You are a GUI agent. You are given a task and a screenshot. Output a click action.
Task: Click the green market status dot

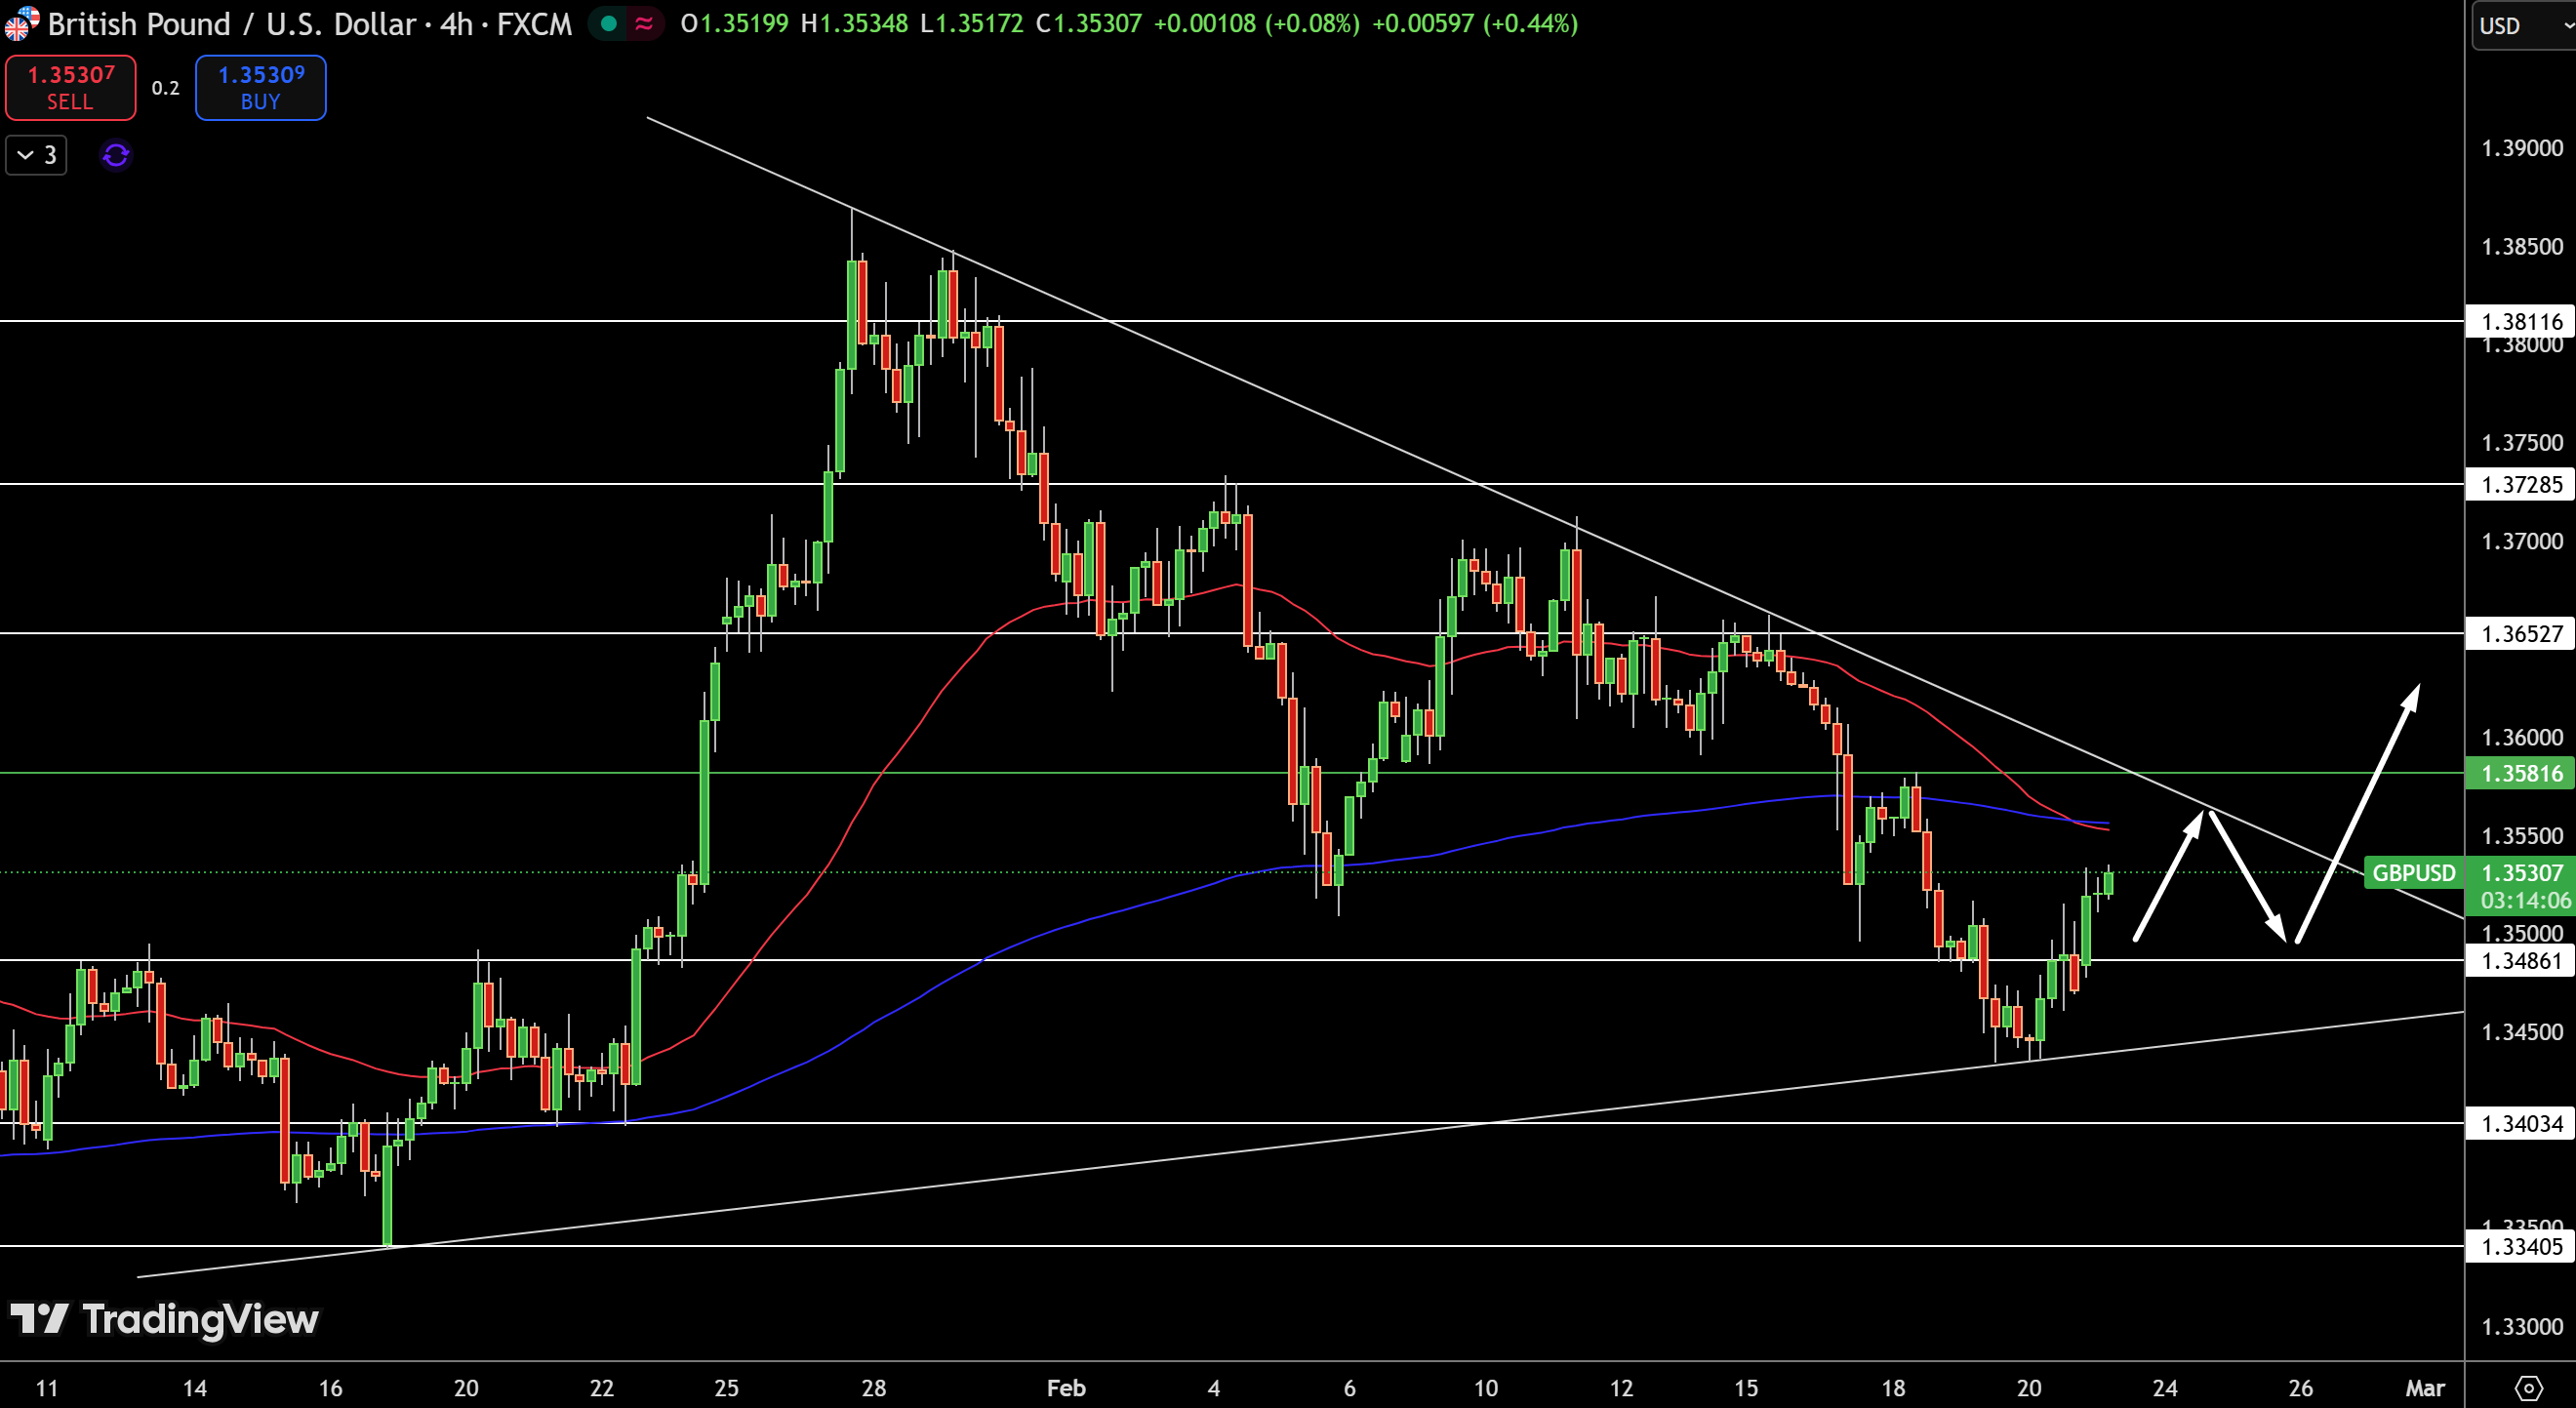point(608,23)
